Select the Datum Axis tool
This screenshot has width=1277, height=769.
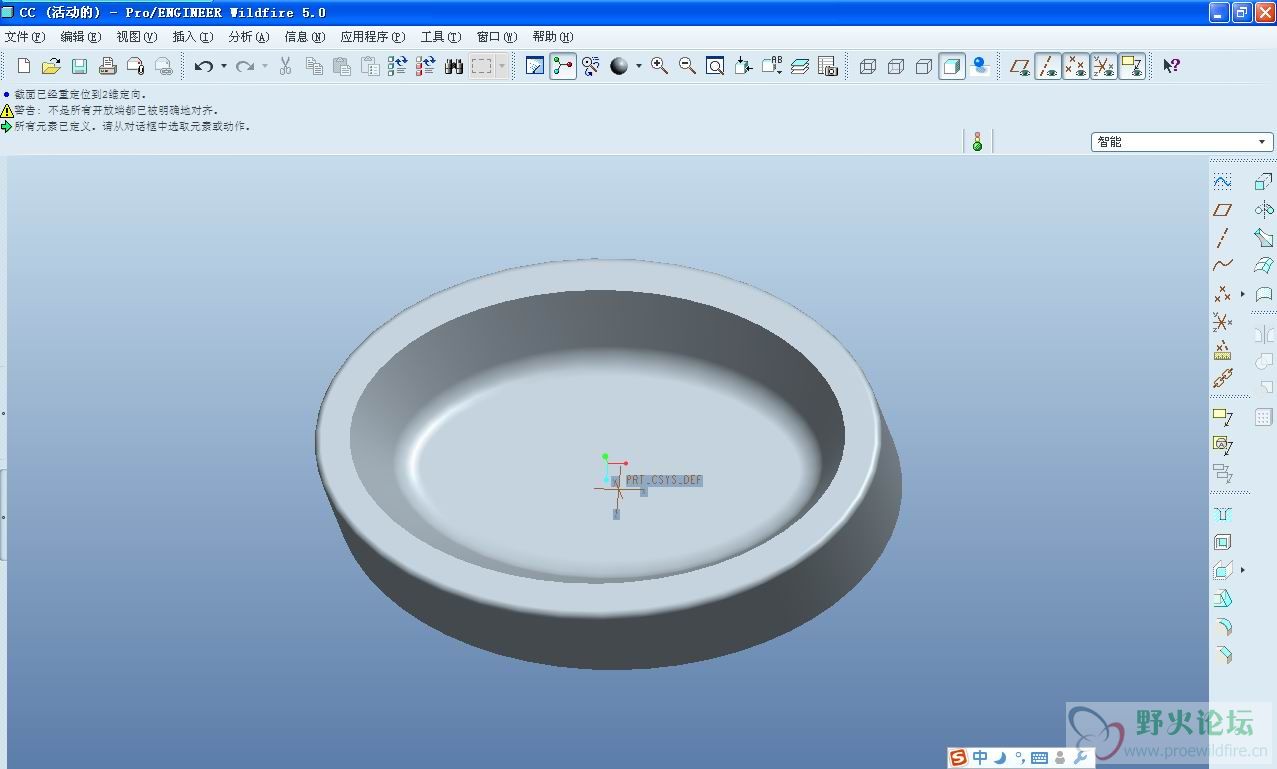coord(1222,238)
